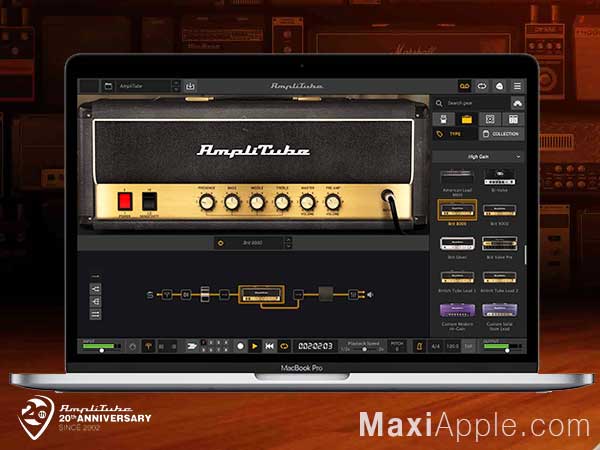Step the Brit 8000 amp model arrows
Viewport: 600px width, 450px height.
coord(289,243)
